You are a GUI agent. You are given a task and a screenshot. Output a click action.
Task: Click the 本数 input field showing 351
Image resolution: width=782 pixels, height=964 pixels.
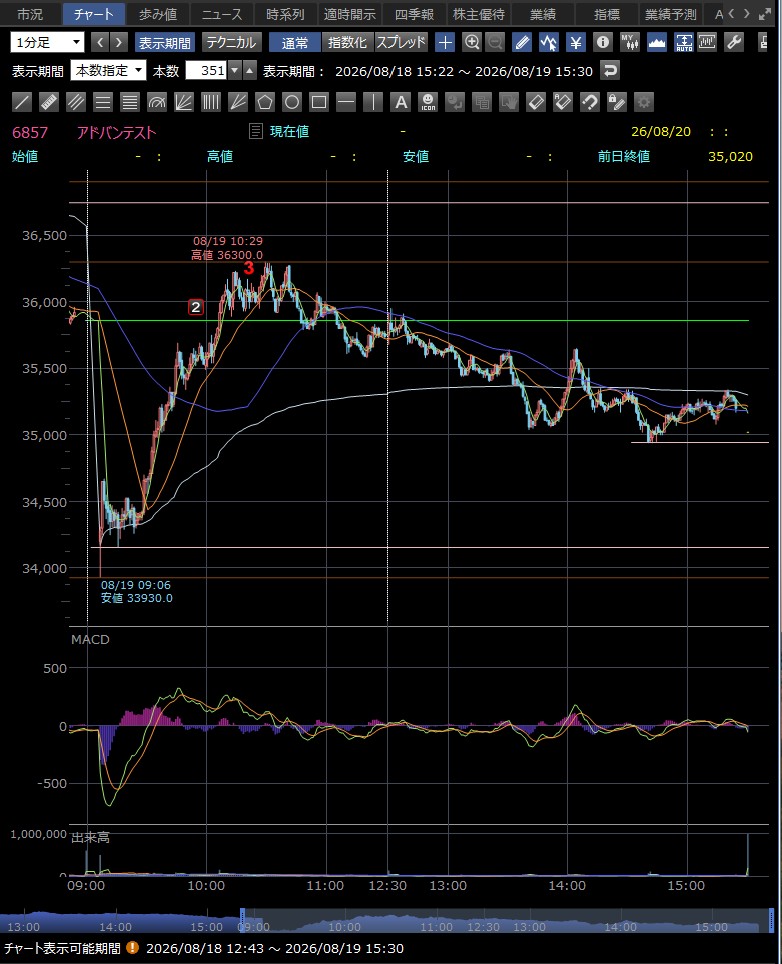(x=207, y=71)
